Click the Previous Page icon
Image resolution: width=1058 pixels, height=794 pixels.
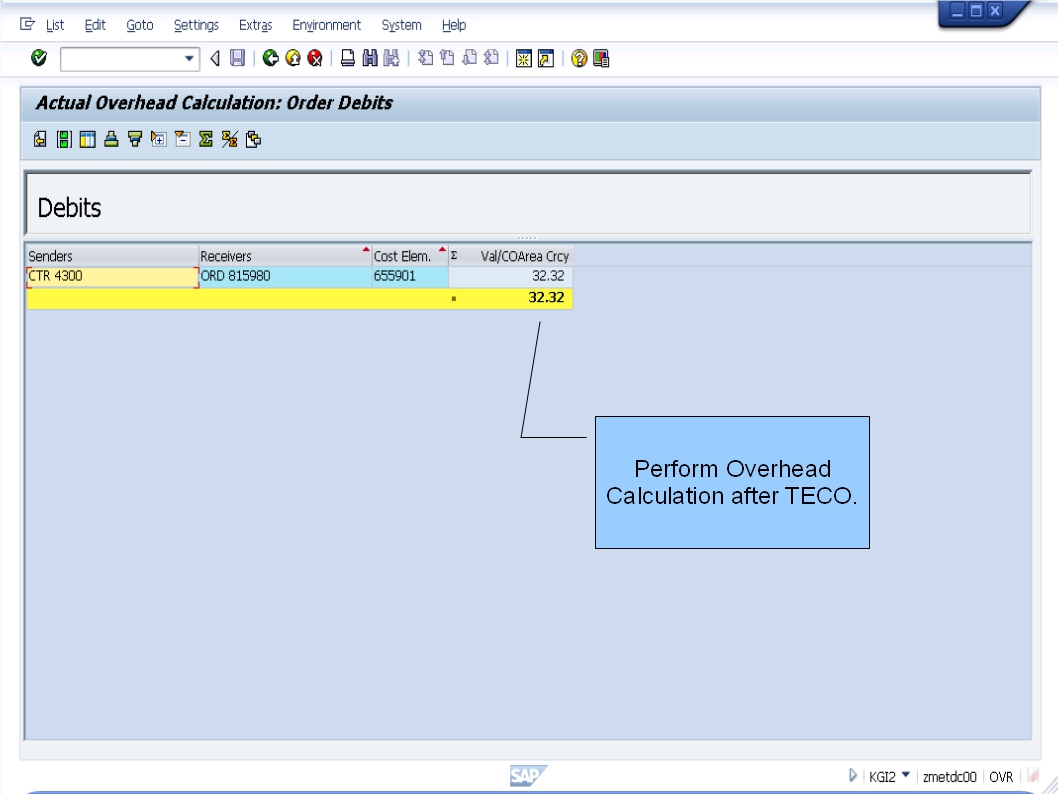click(447, 59)
